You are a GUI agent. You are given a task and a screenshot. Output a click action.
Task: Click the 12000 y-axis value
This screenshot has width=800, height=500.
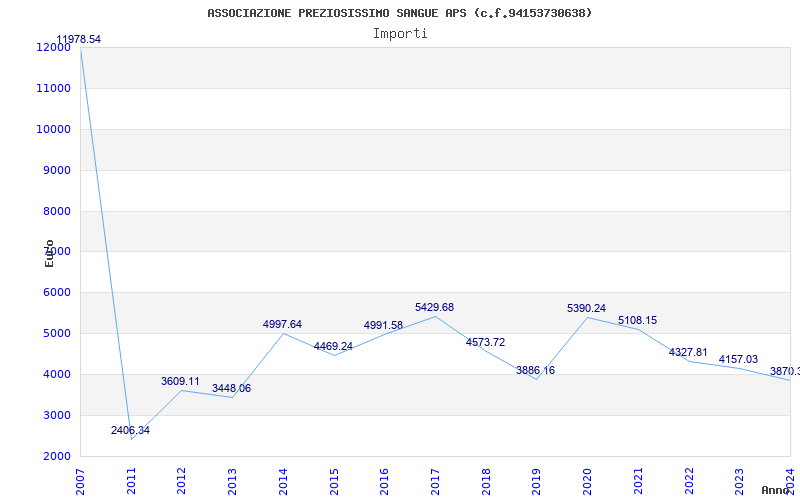tap(53, 47)
